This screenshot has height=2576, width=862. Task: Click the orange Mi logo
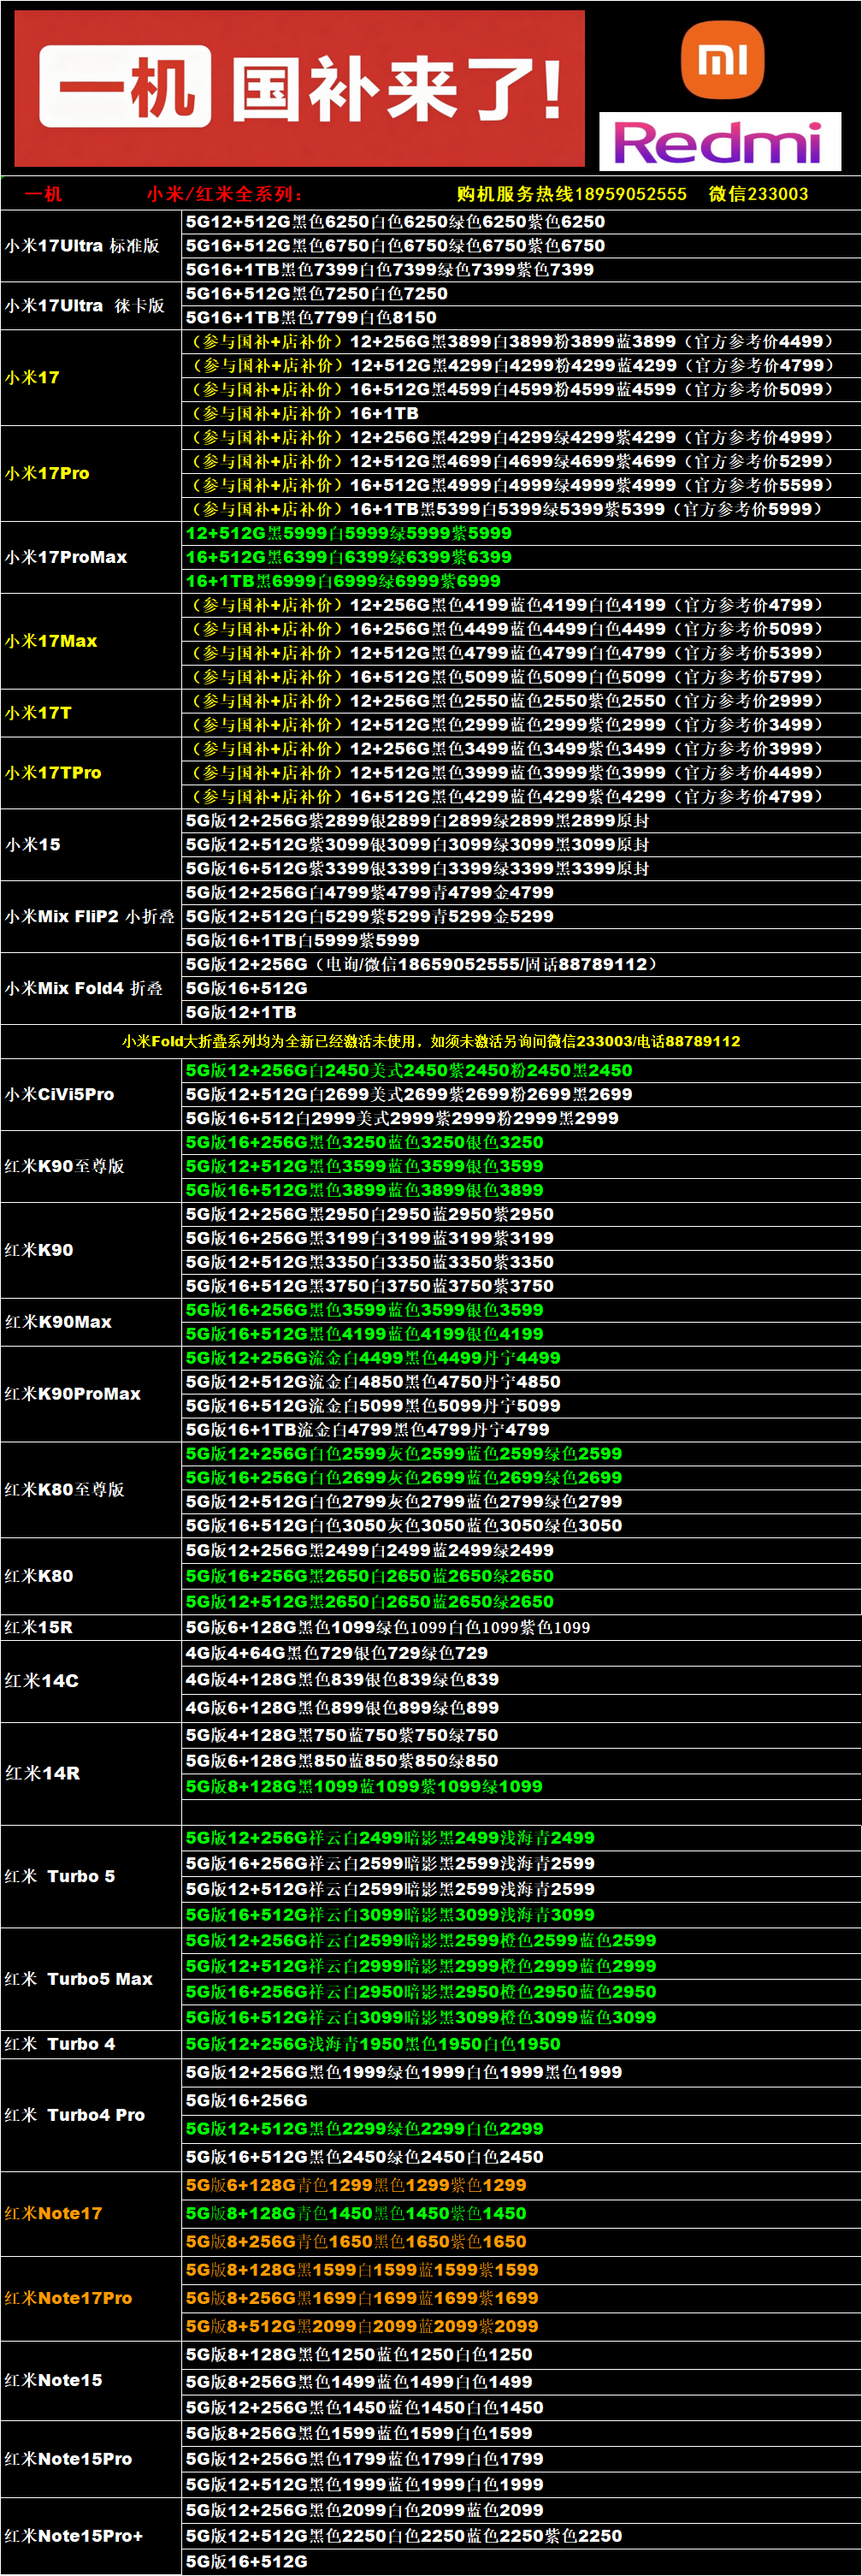(x=722, y=60)
